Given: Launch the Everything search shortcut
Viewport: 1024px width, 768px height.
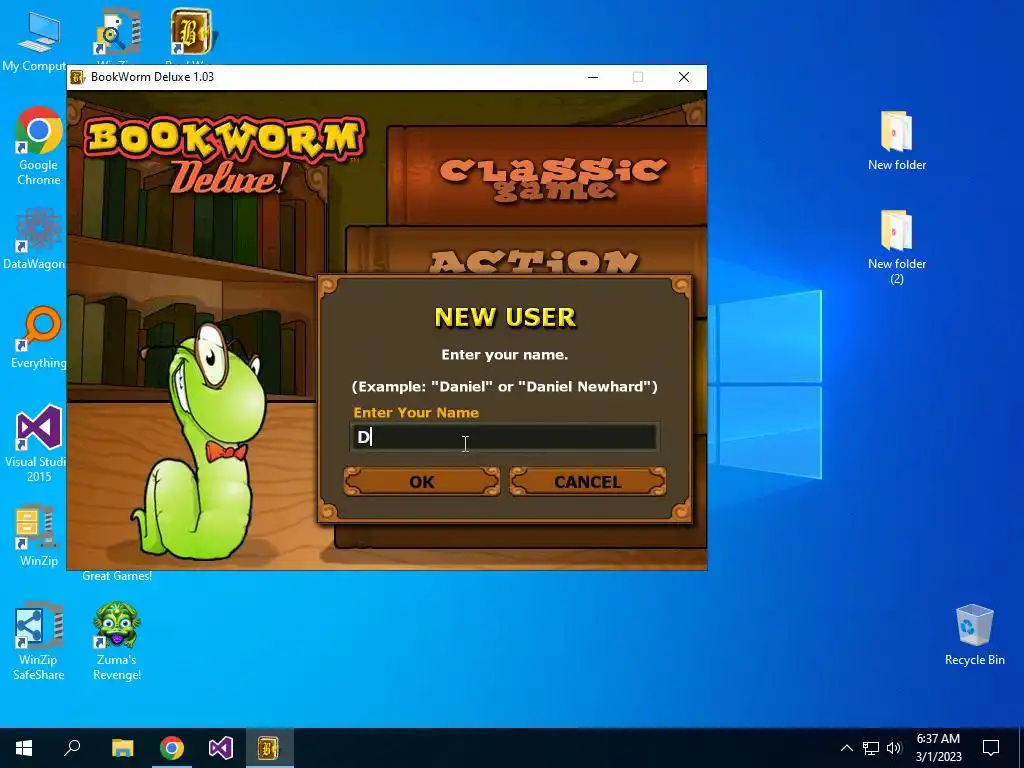Looking at the screenshot, I should tap(39, 337).
